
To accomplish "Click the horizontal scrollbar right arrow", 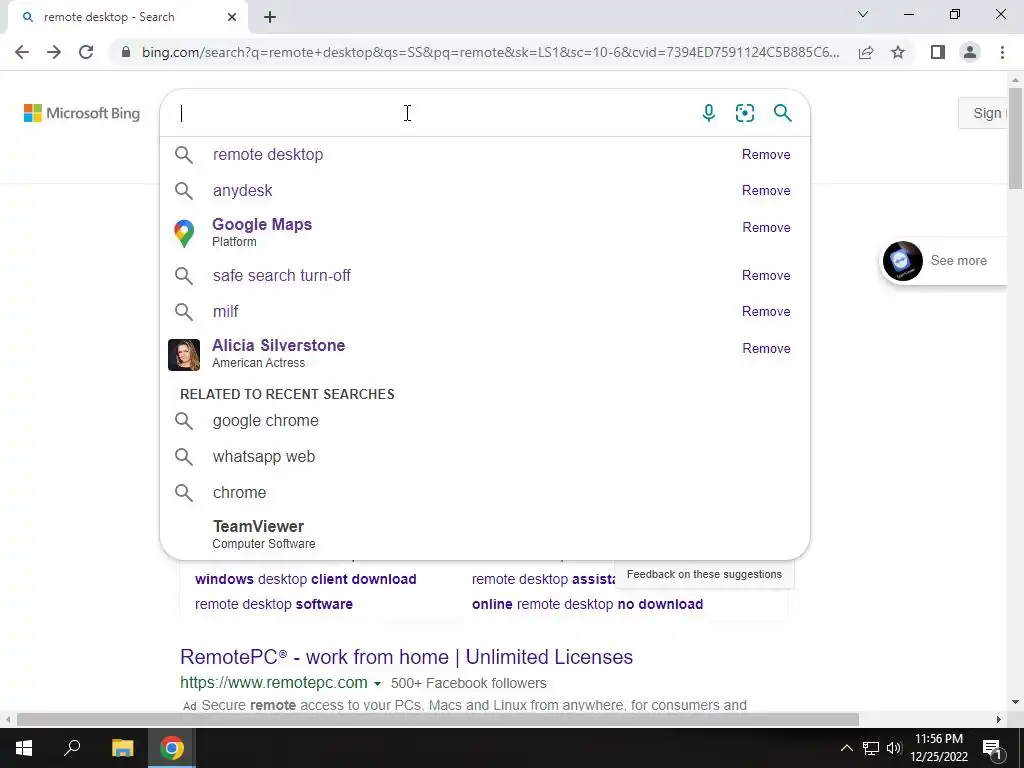I will (999, 720).
